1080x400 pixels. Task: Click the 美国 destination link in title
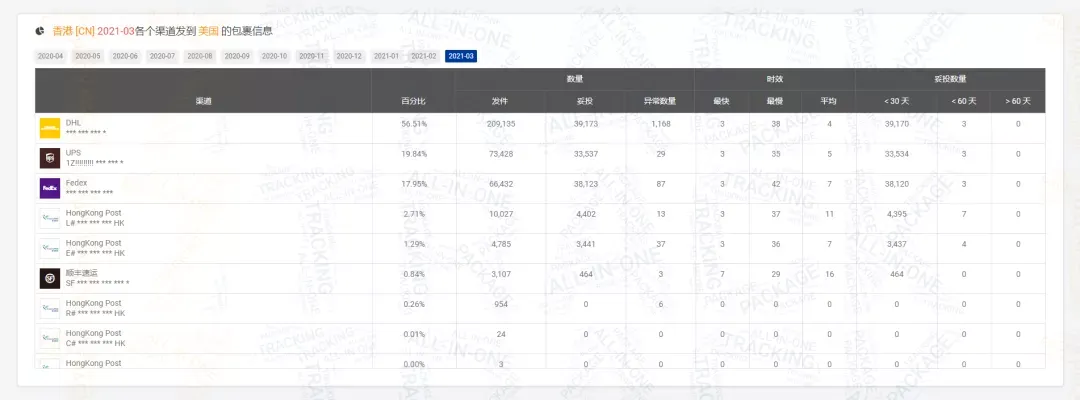tap(208, 31)
